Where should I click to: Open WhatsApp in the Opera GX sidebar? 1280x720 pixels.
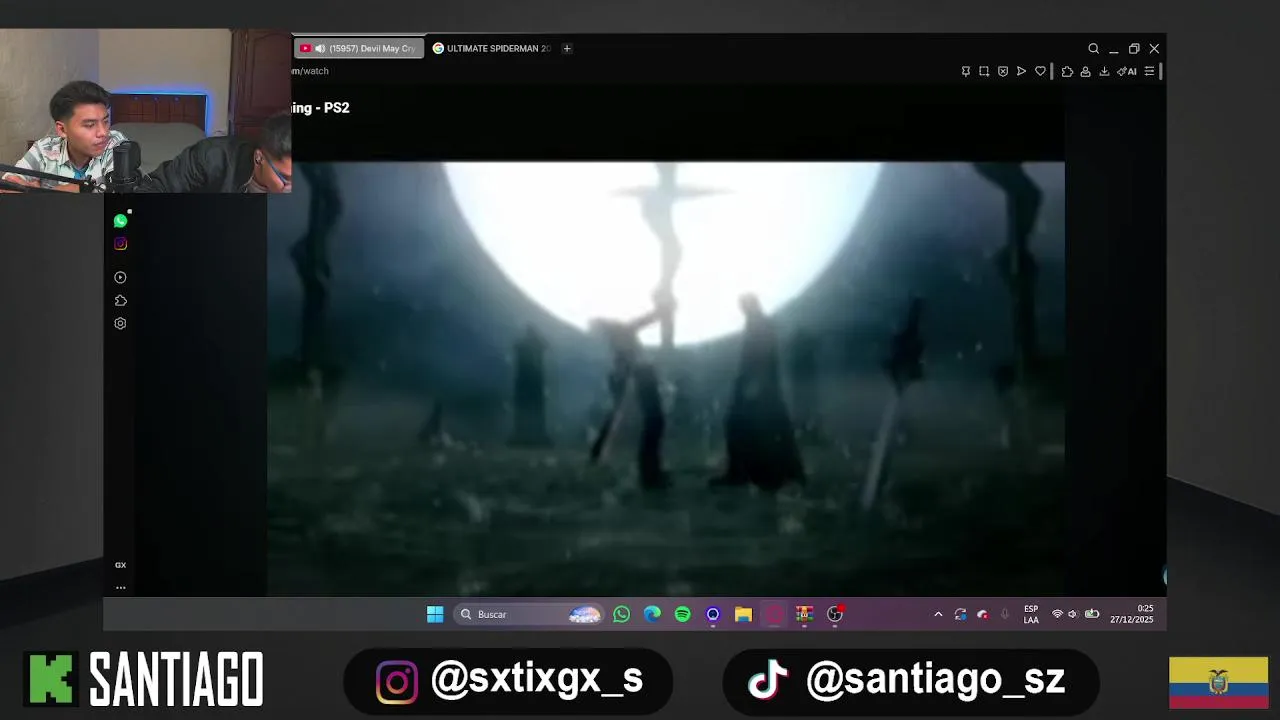click(120, 221)
